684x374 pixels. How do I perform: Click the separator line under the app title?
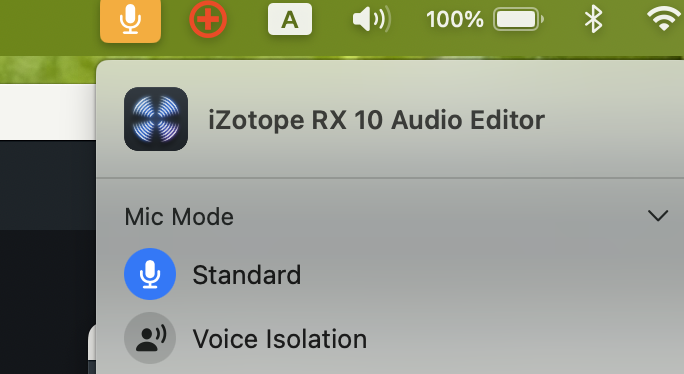(390, 178)
